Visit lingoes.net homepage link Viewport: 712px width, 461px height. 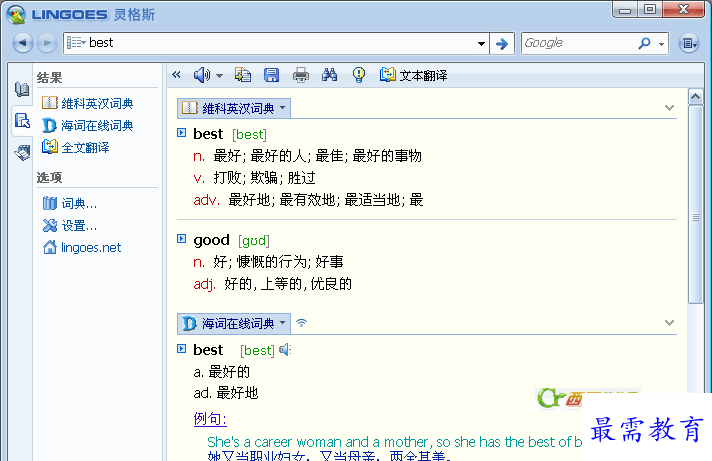91,248
